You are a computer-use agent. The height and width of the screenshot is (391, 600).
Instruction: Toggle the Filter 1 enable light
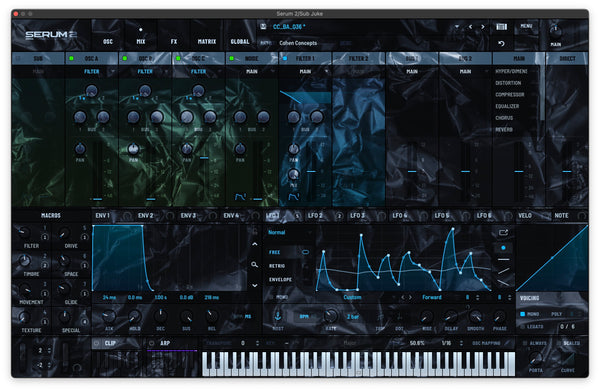point(285,59)
